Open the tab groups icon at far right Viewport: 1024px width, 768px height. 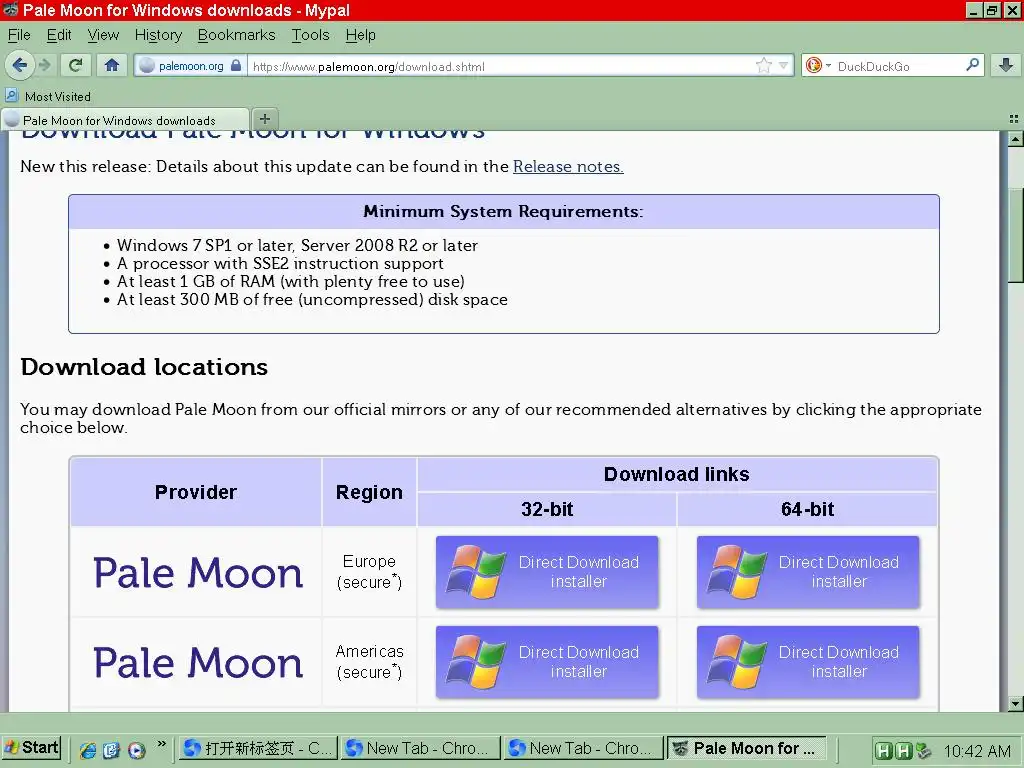click(1014, 119)
